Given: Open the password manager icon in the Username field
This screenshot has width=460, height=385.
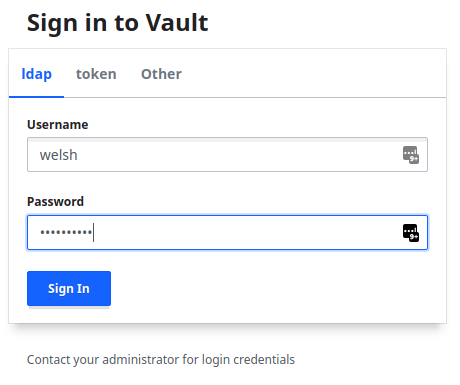Looking at the screenshot, I should click(411, 155).
